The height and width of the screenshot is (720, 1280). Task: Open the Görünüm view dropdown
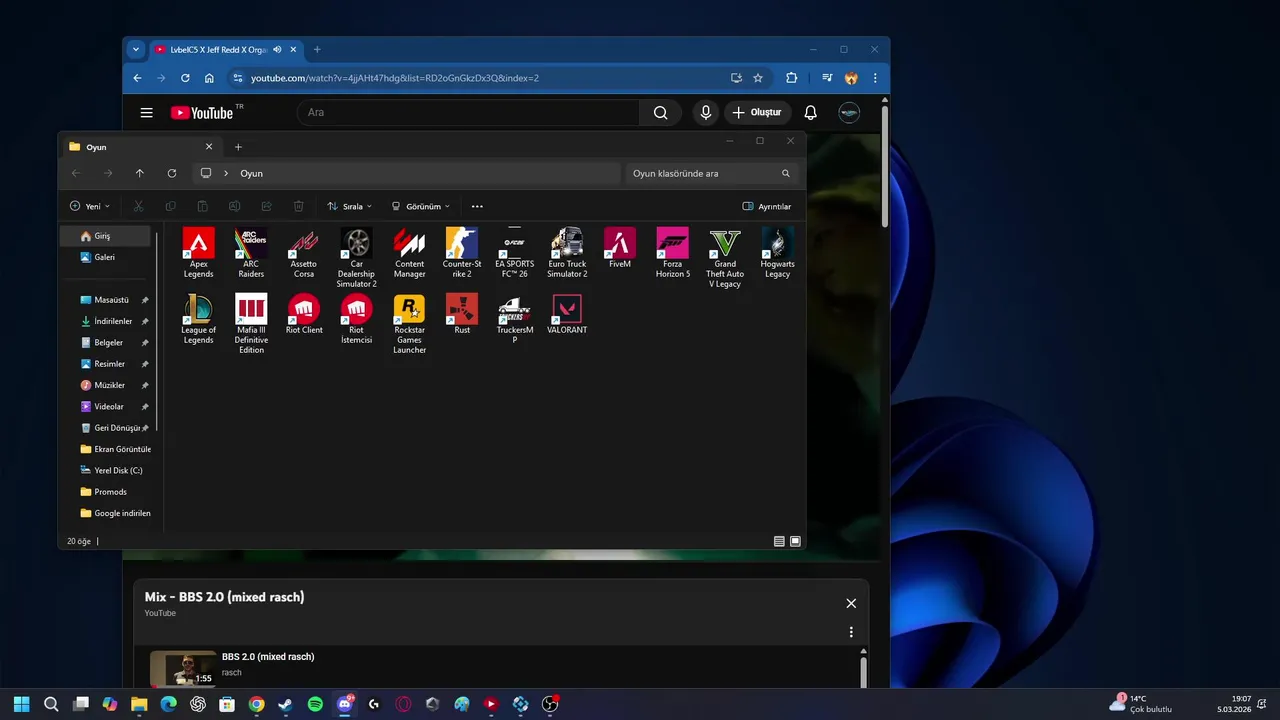coord(420,206)
